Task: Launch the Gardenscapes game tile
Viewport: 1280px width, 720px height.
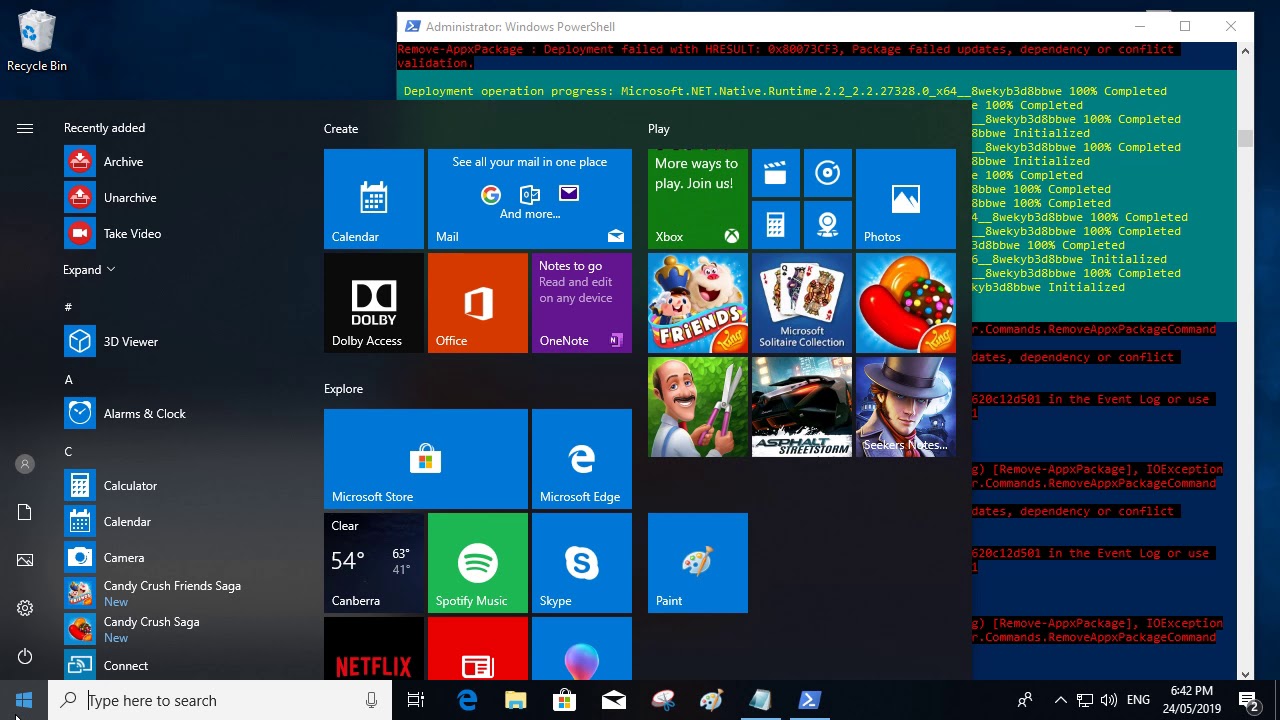Action: [698, 407]
